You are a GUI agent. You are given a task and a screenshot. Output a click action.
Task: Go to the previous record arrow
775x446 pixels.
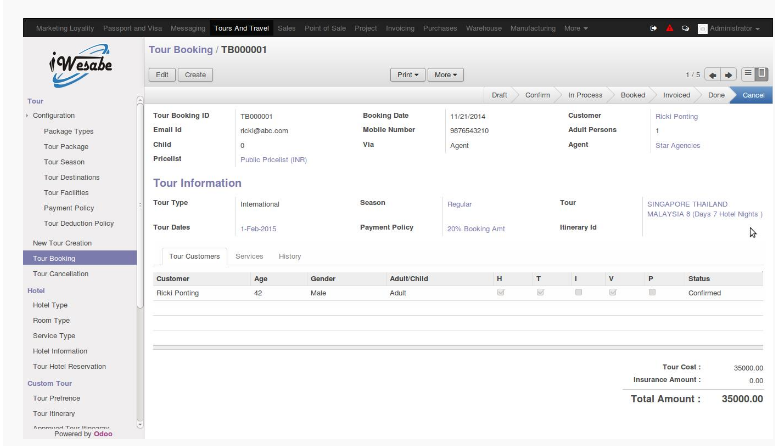pos(712,75)
